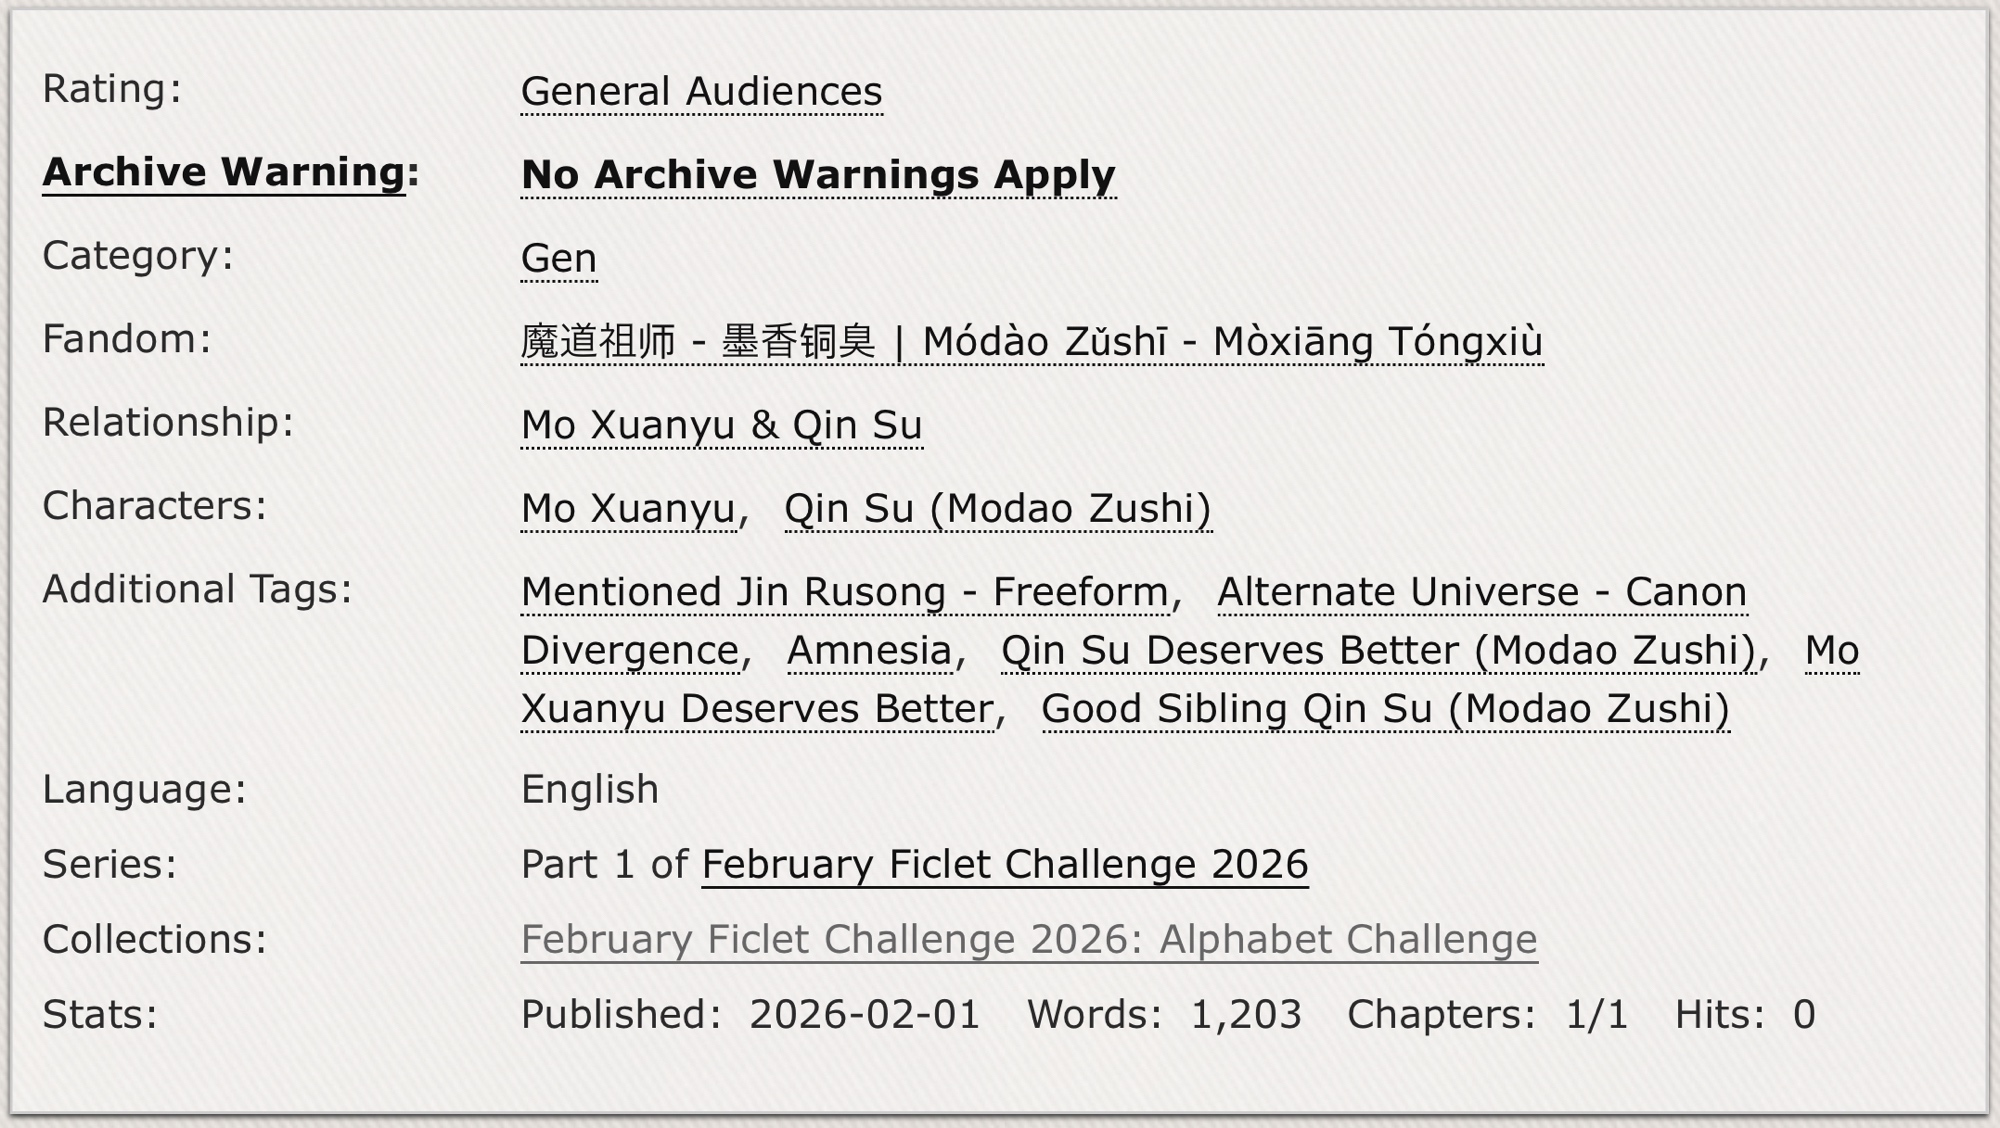Screen dimensions: 2000x1128
Task: Click the published date 2026-02-01
Action: click(864, 1015)
